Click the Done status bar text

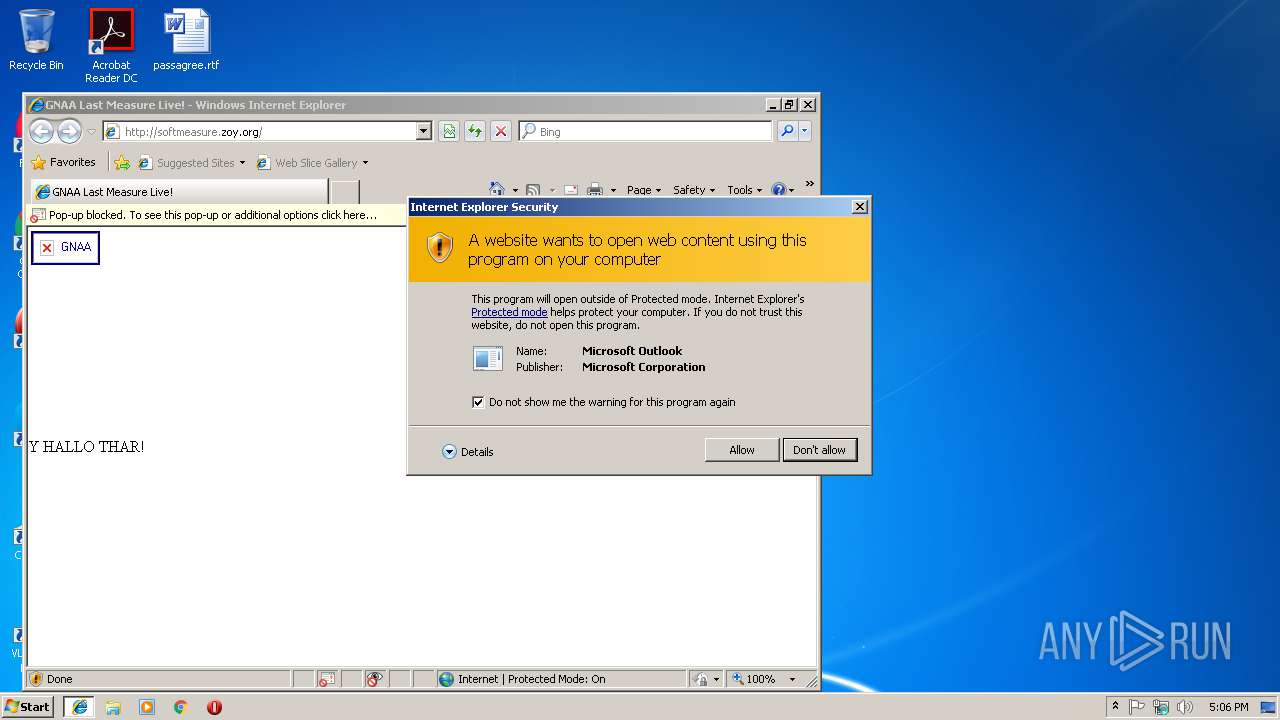click(60, 679)
